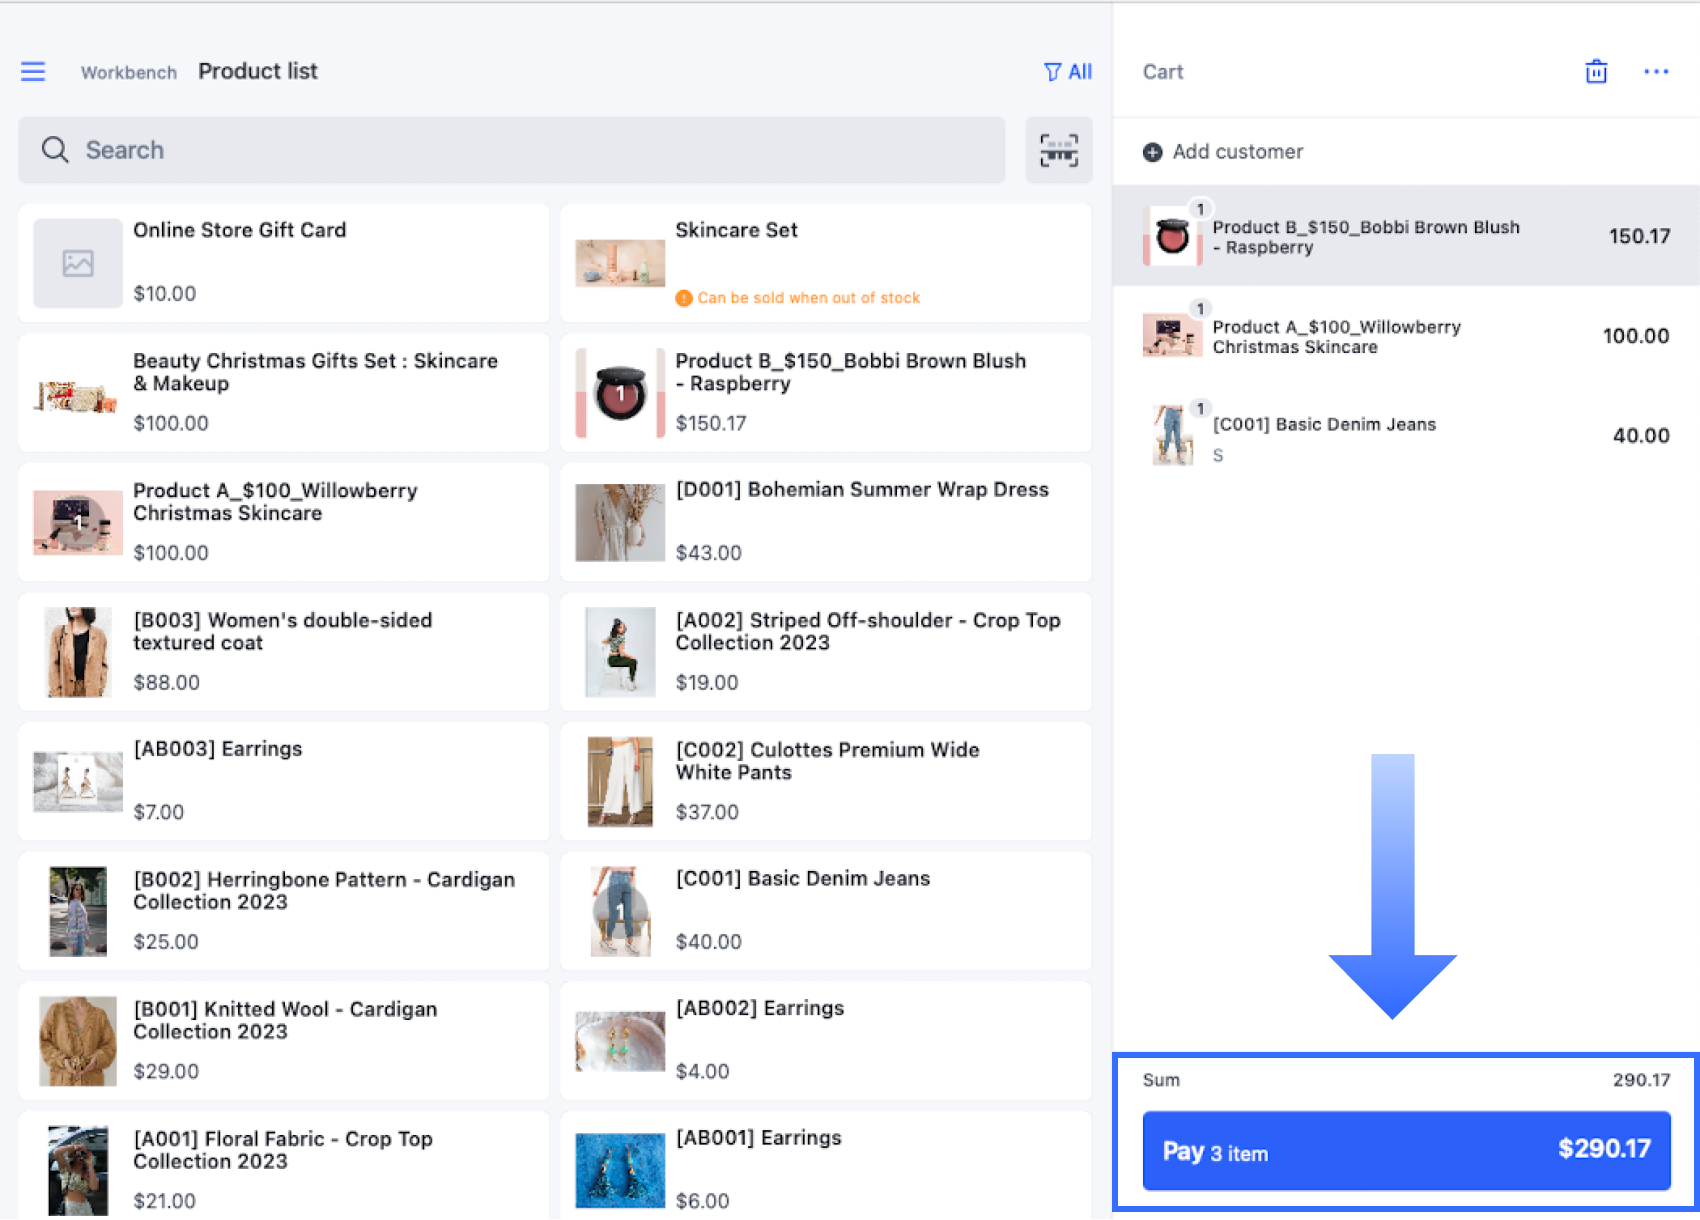
Task: Select Bobbi Brown Blush cart line name
Action: (x=1366, y=237)
